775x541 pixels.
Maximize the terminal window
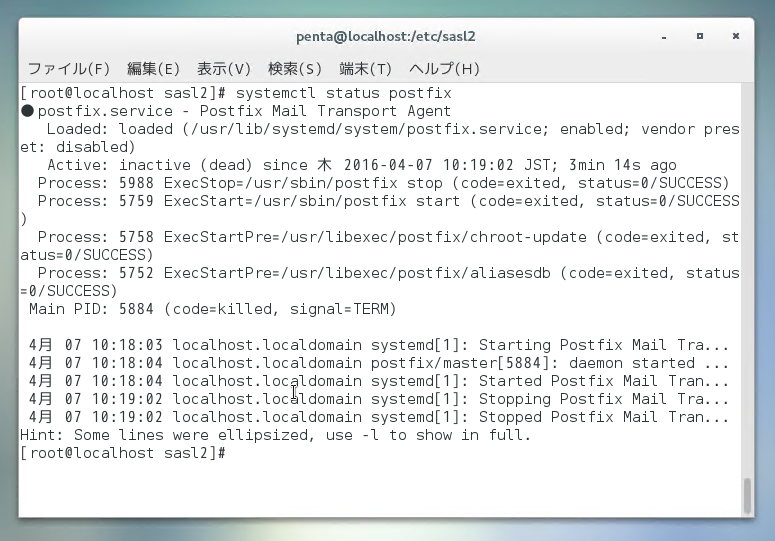click(699, 36)
